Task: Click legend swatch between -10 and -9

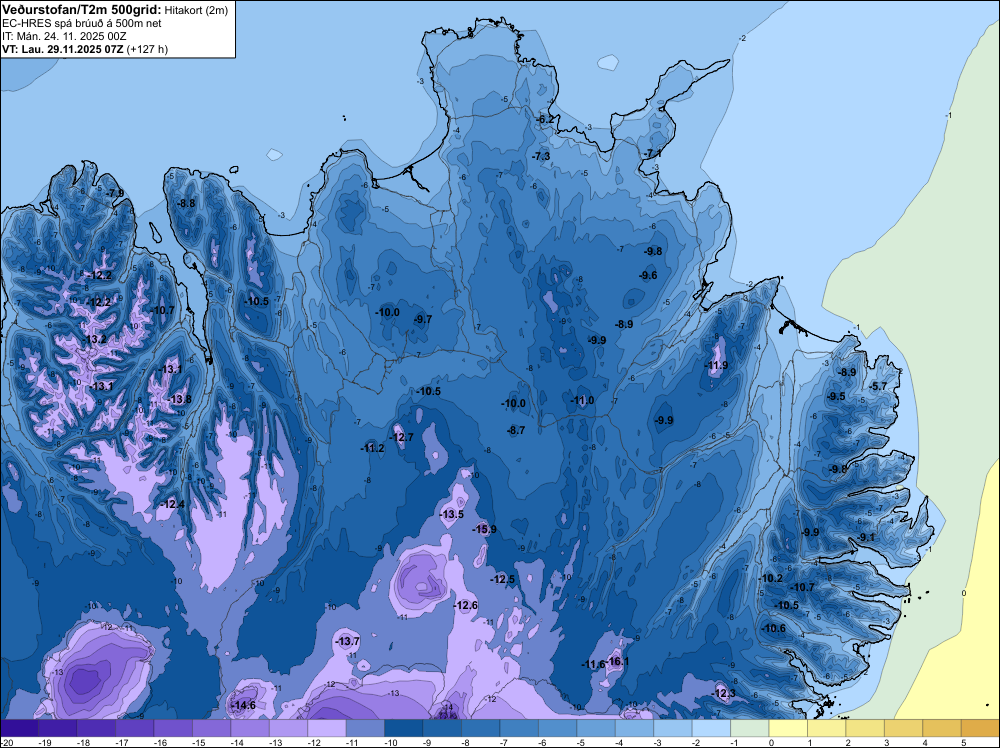Action: pos(404,728)
